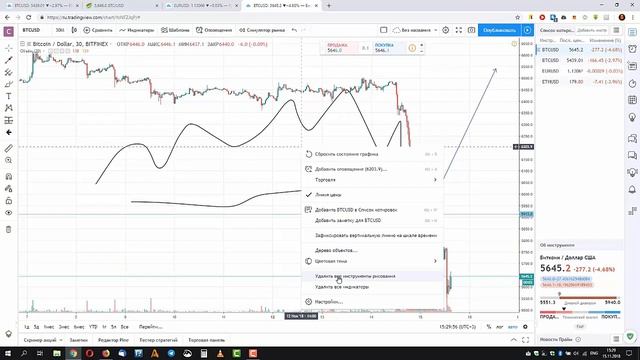Screen dimensions: 640x360
Task: Select the brush drawing tool
Action: pos(9,84)
